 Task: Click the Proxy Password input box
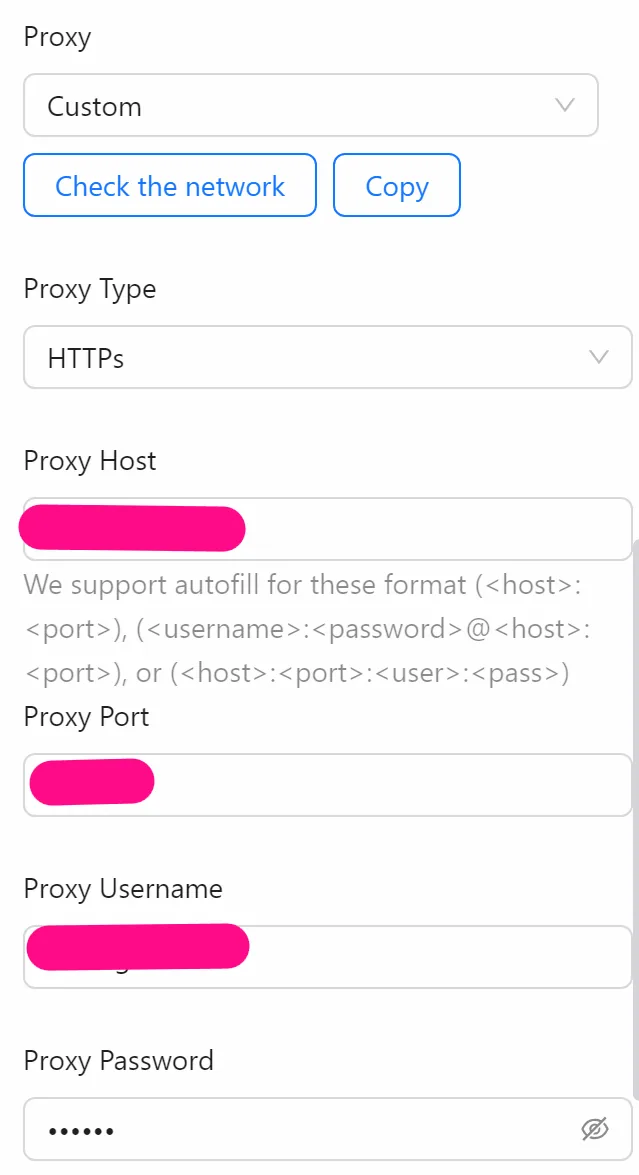300,1128
